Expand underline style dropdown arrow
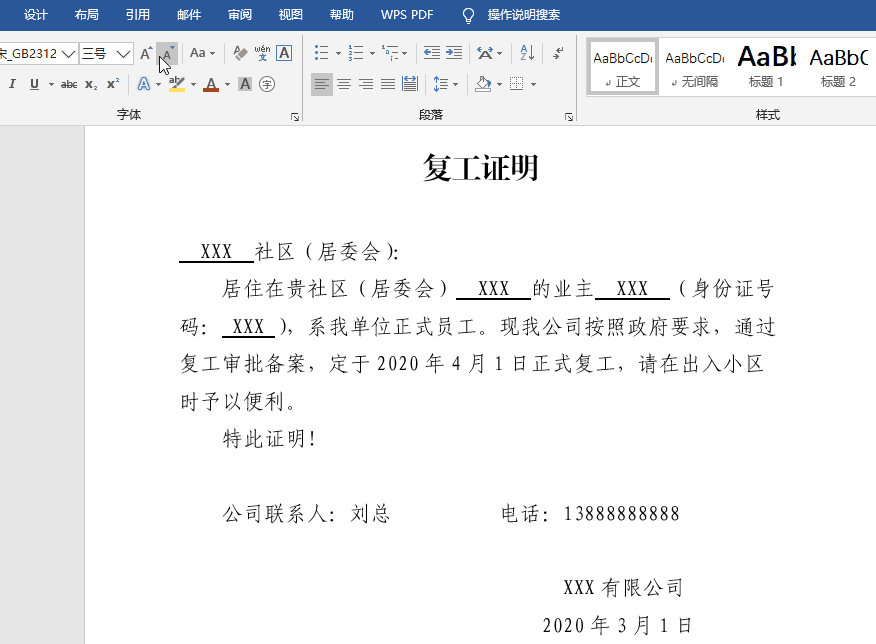 pos(51,85)
